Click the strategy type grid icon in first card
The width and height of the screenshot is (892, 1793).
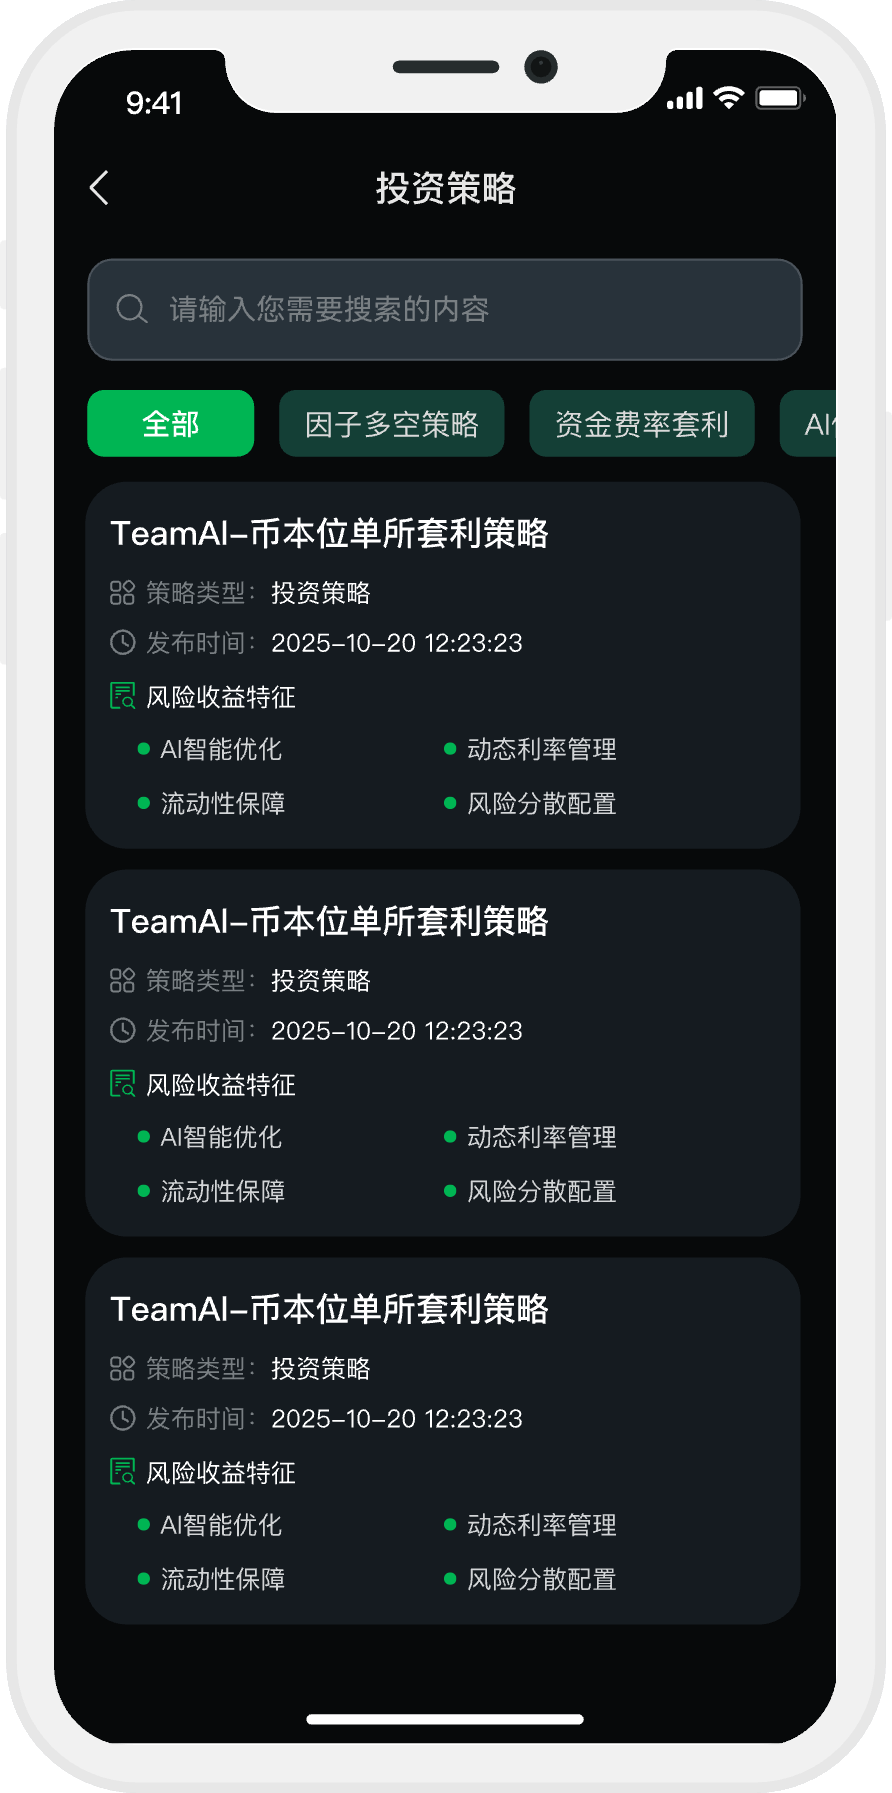[x=122, y=593]
